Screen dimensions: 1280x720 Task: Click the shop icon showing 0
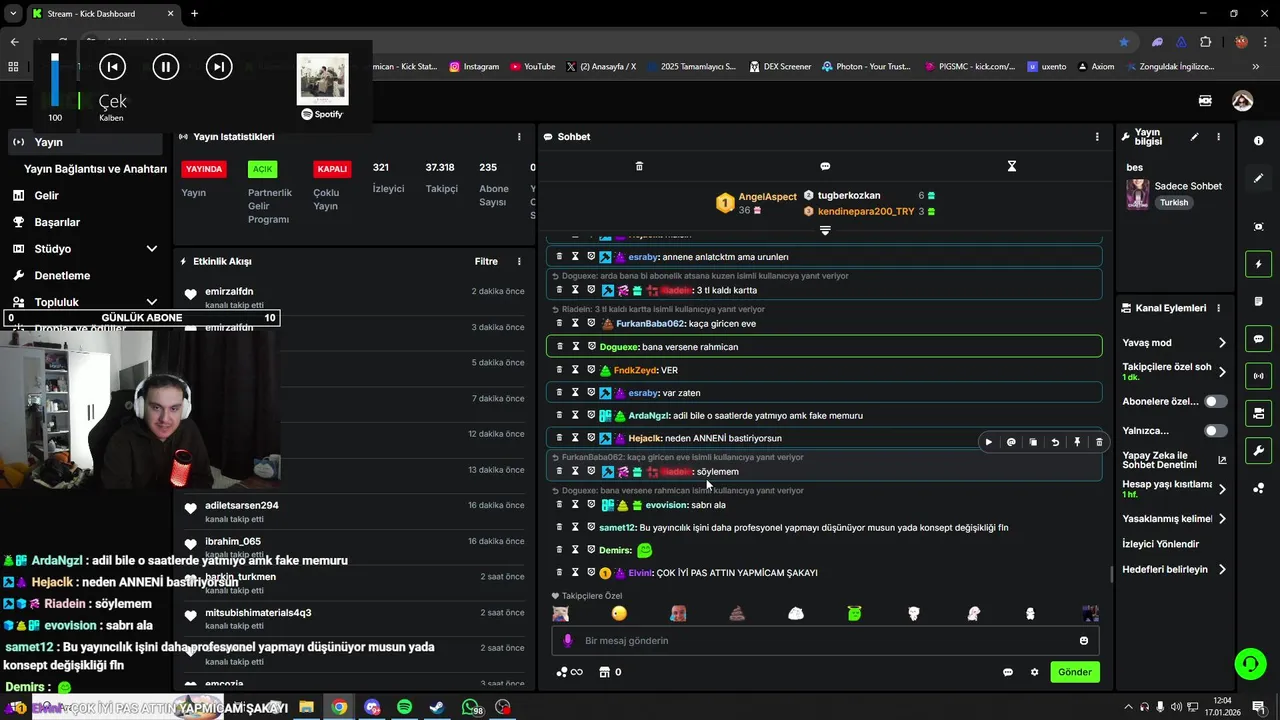click(610, 672)
